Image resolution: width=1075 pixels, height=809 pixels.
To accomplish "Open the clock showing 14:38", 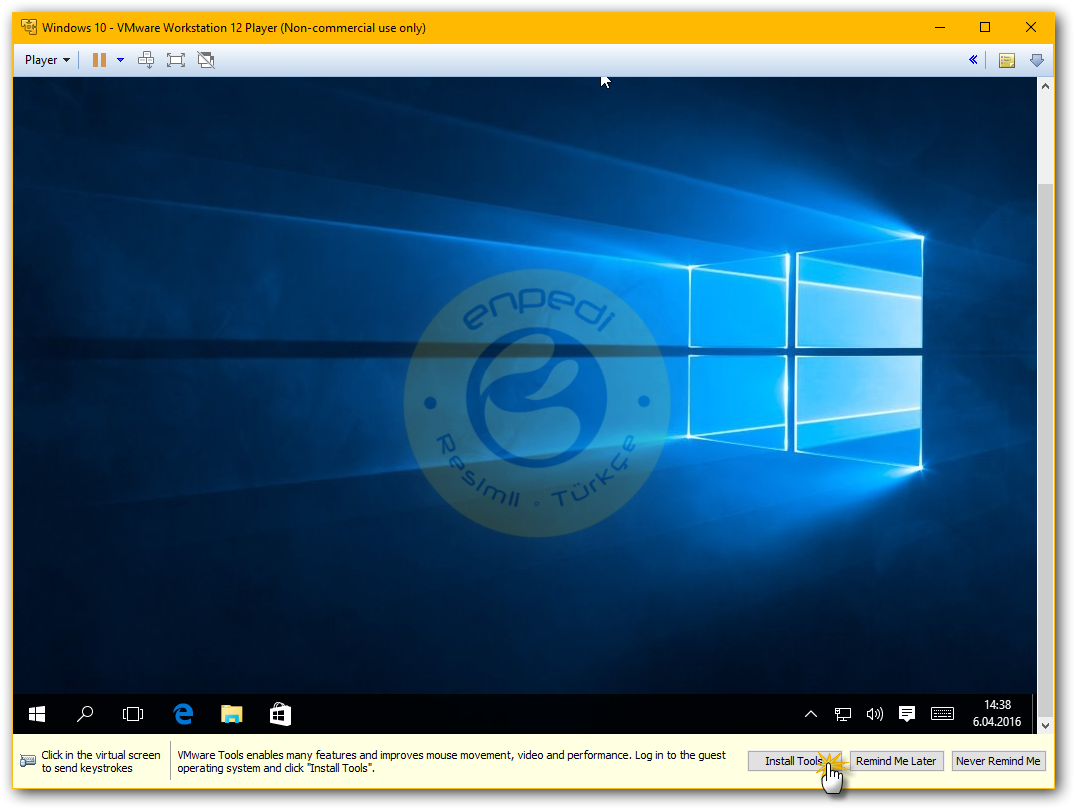I will (997, 714).
